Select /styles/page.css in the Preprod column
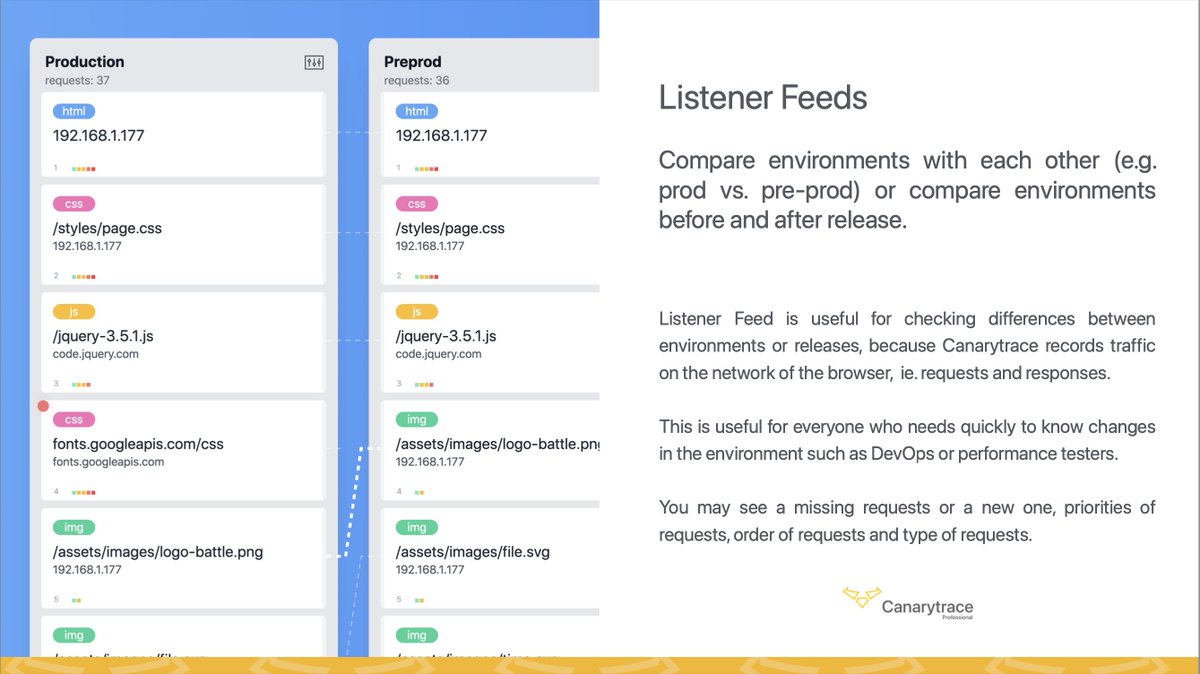Viewport: 1200px width, 674px height. (450, 228)
